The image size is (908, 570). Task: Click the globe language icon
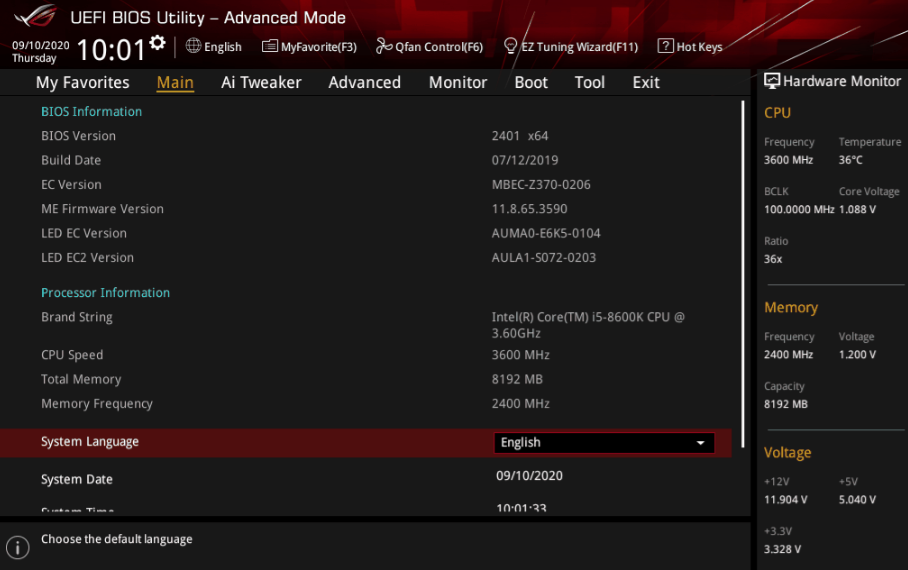[193, 46]
